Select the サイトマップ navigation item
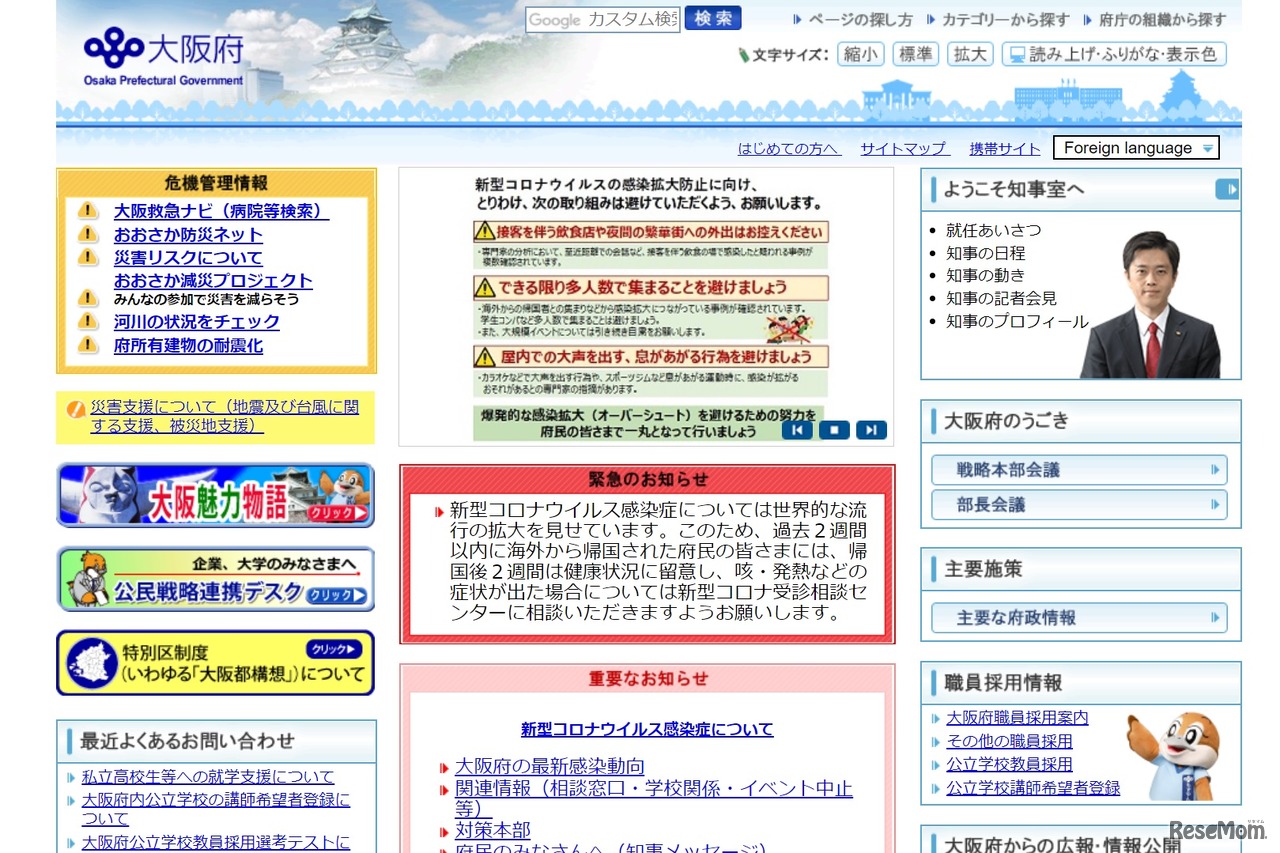 click(902, 148)
